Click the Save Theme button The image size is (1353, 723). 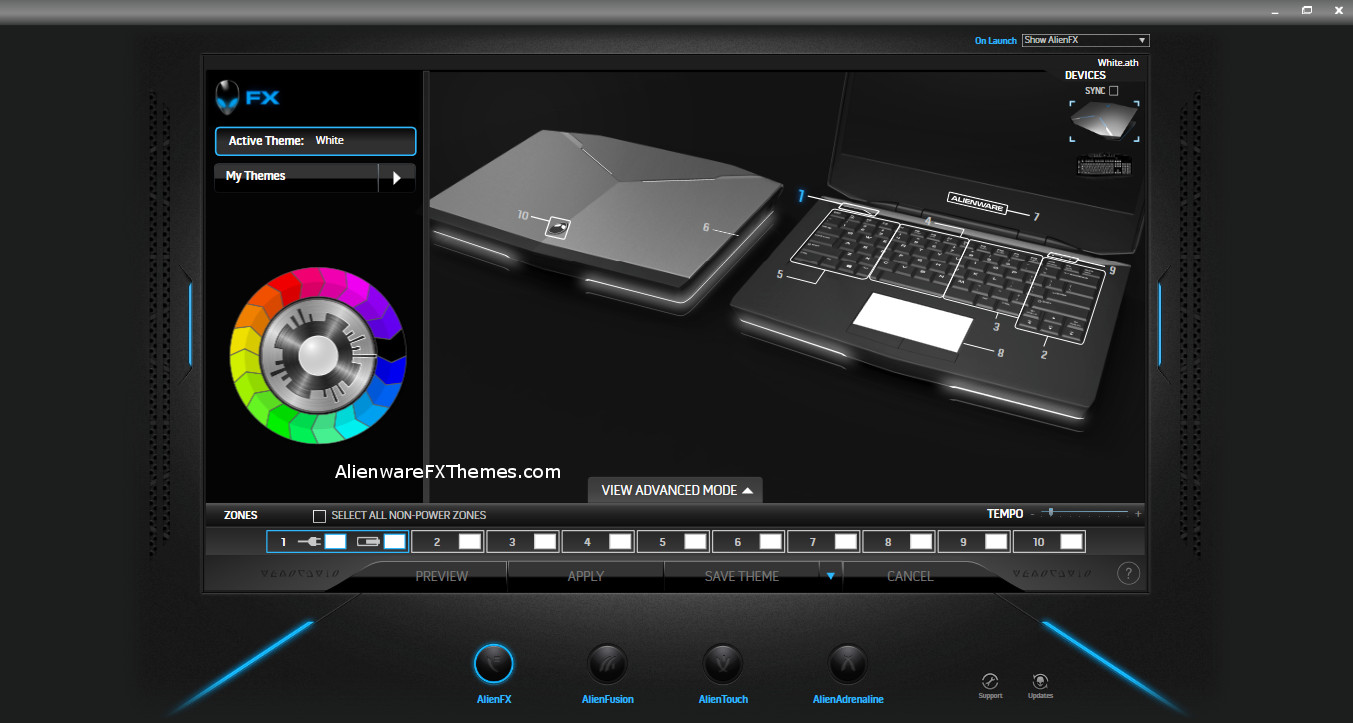tap(742, 576)
